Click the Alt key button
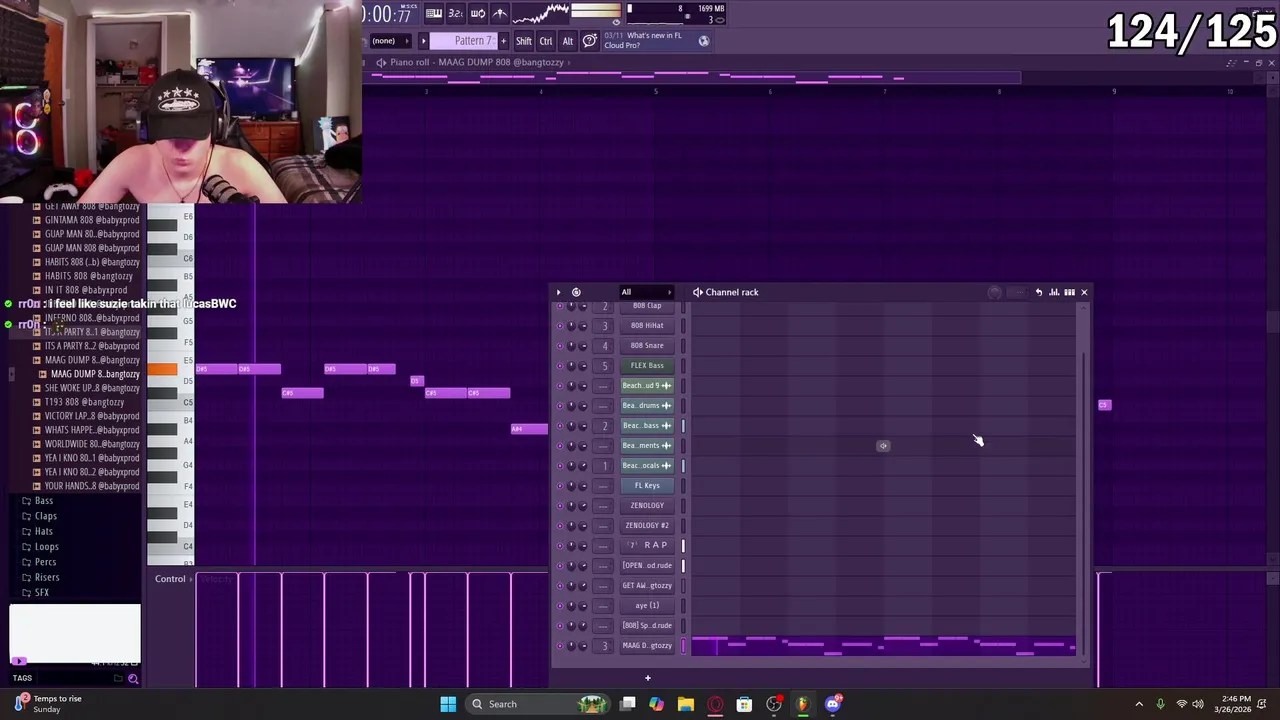 point(568,41)
